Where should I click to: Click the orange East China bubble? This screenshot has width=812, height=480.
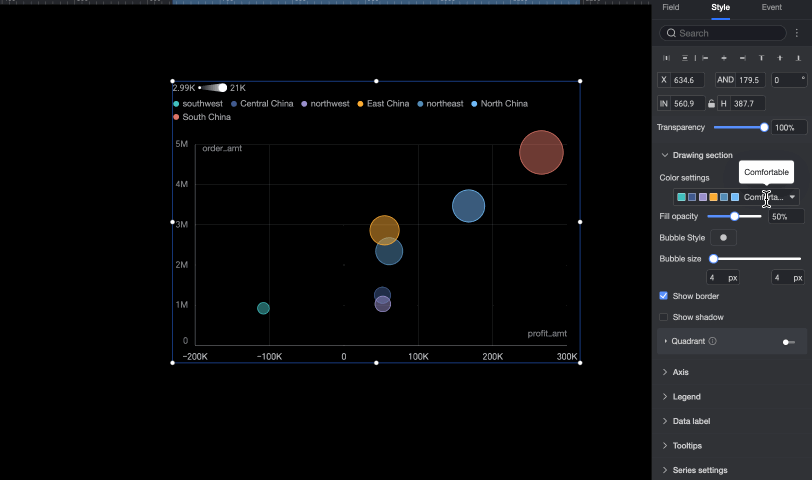384,228
